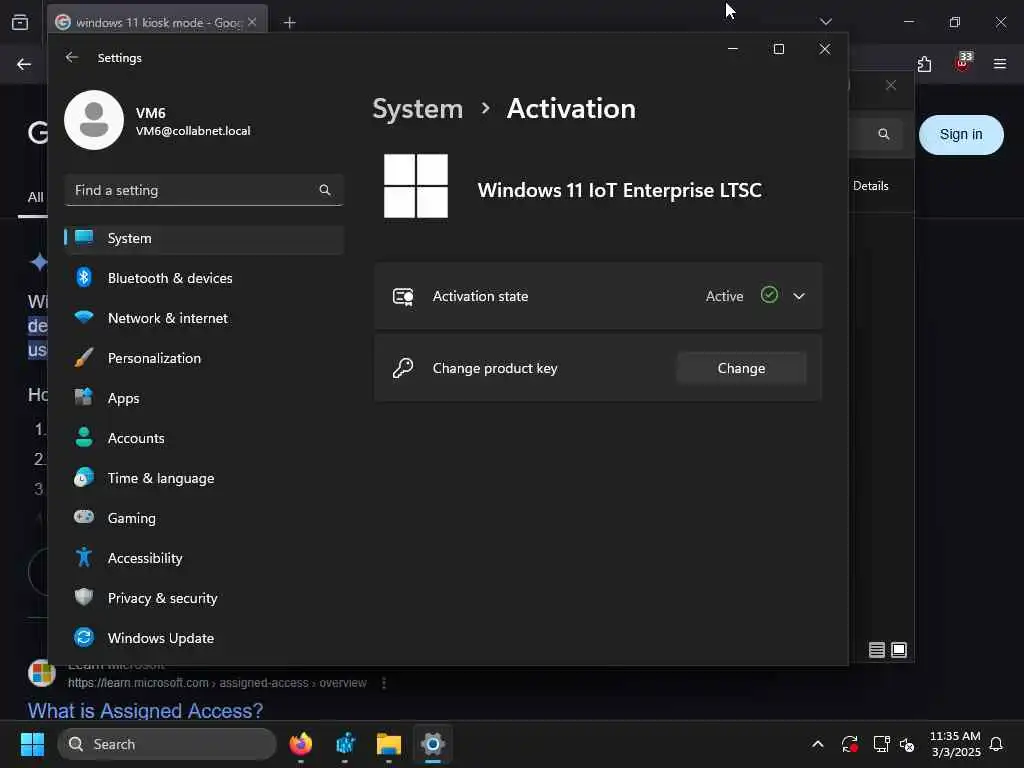
Task: Open System category in Settings sidebar
Action: click(204, 238)
